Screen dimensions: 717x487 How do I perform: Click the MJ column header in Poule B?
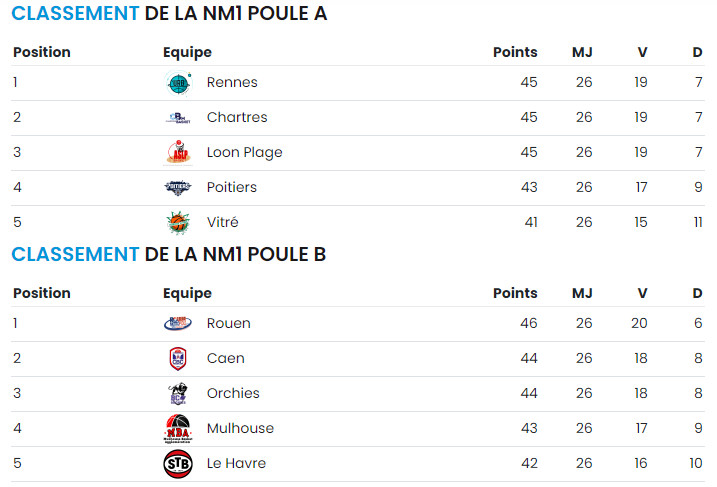(582, 293)
